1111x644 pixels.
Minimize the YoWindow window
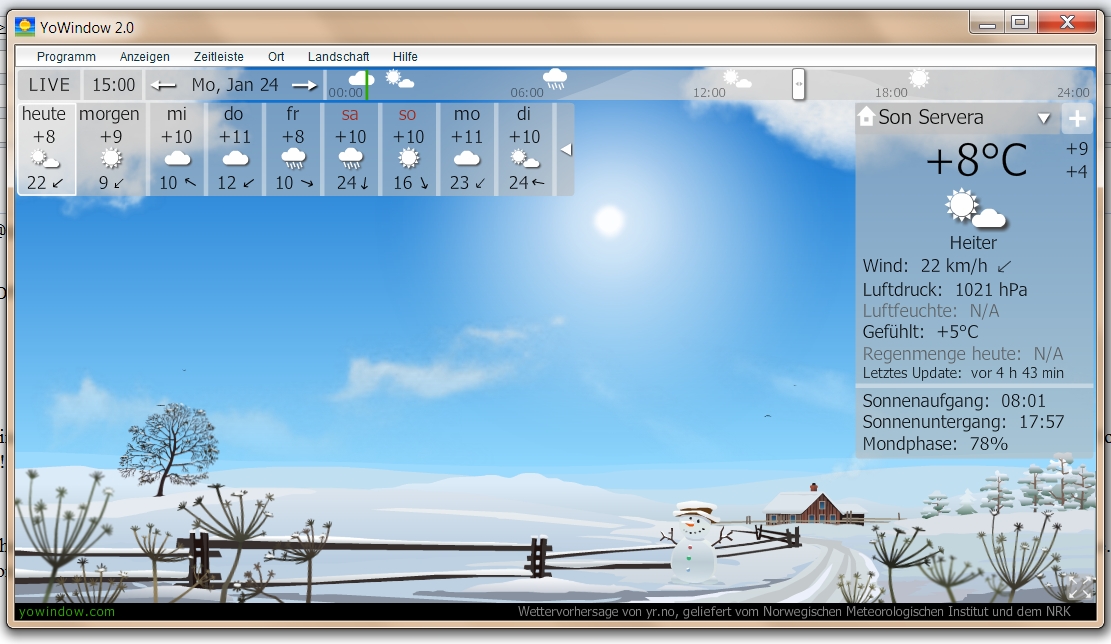(987, 23)
